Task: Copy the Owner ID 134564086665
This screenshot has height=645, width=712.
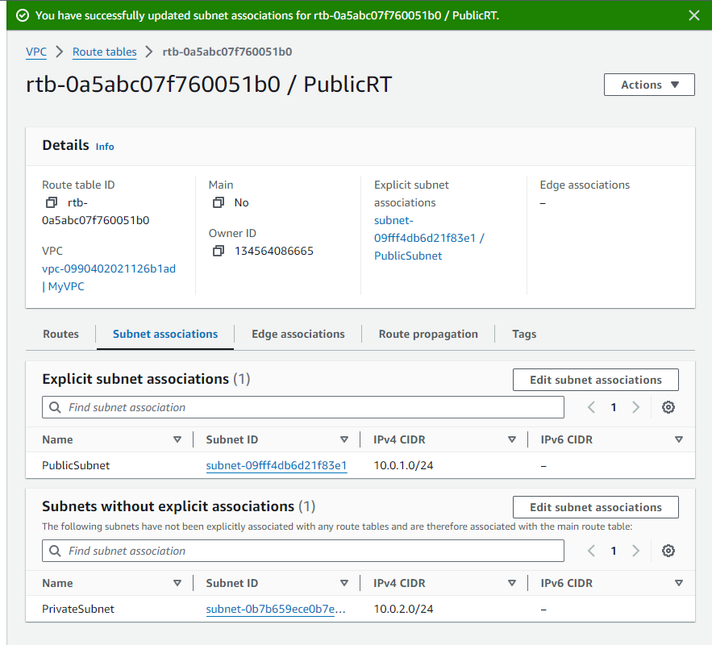Action: point(218,251)
